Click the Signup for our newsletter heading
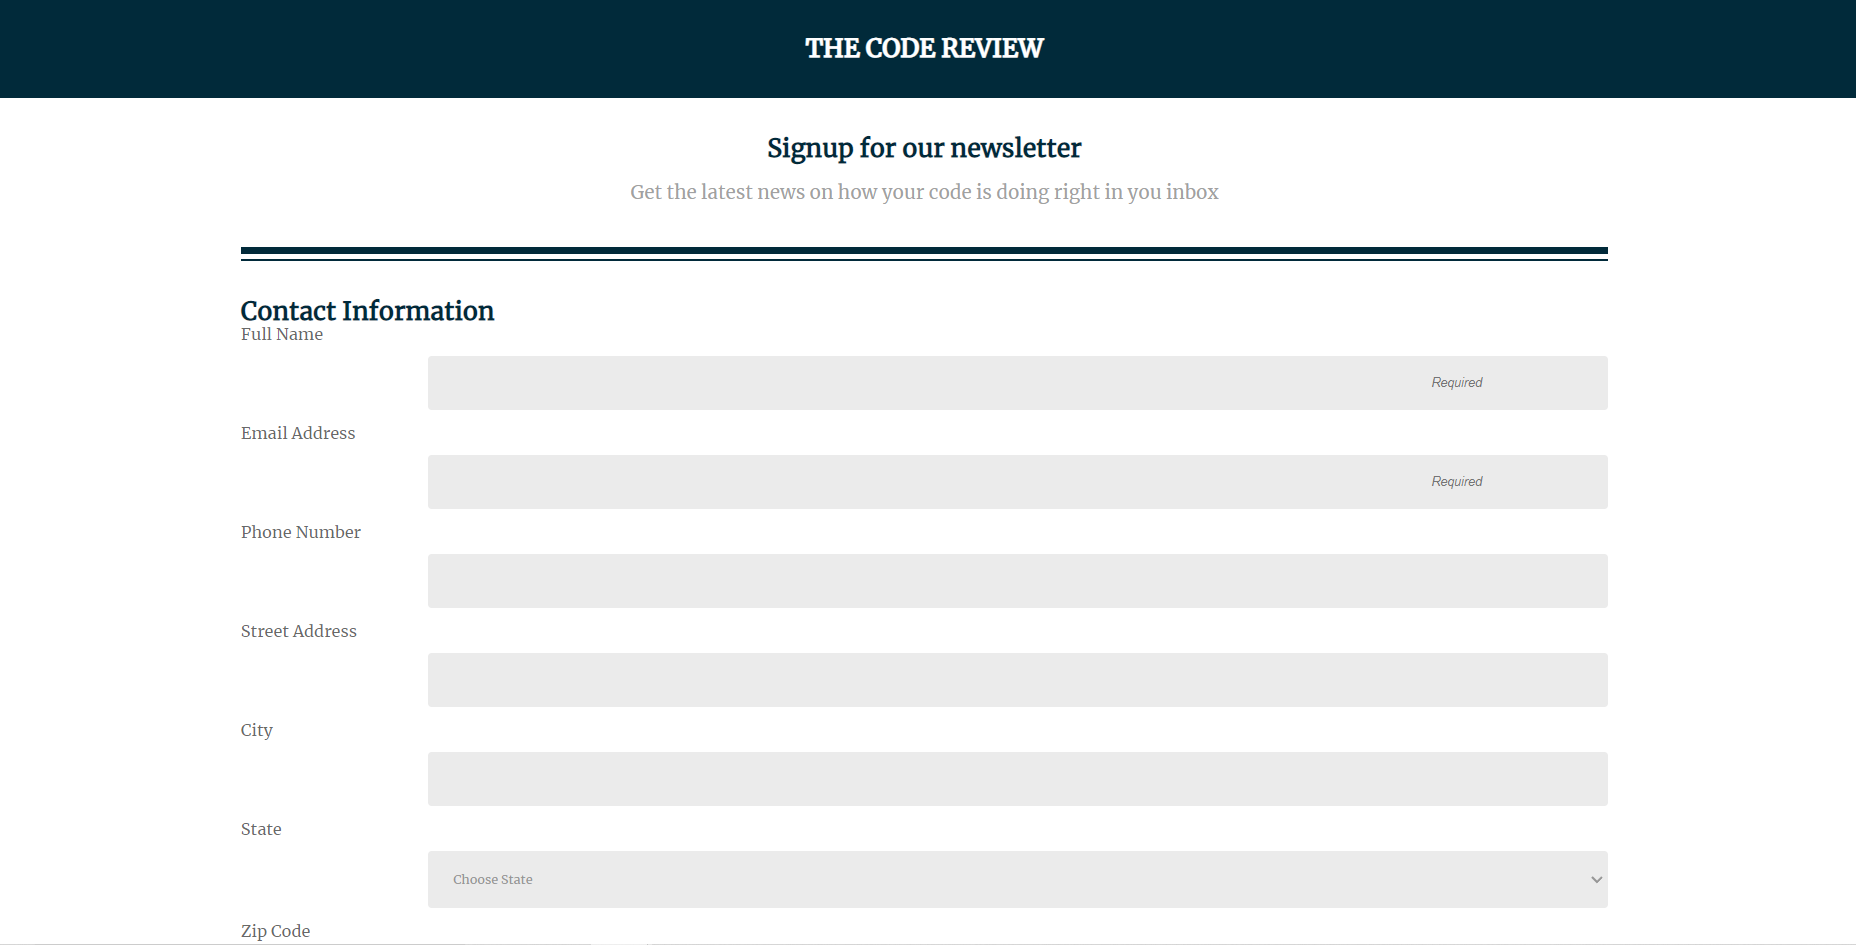Screen dimensions: 1856x945 924,148
